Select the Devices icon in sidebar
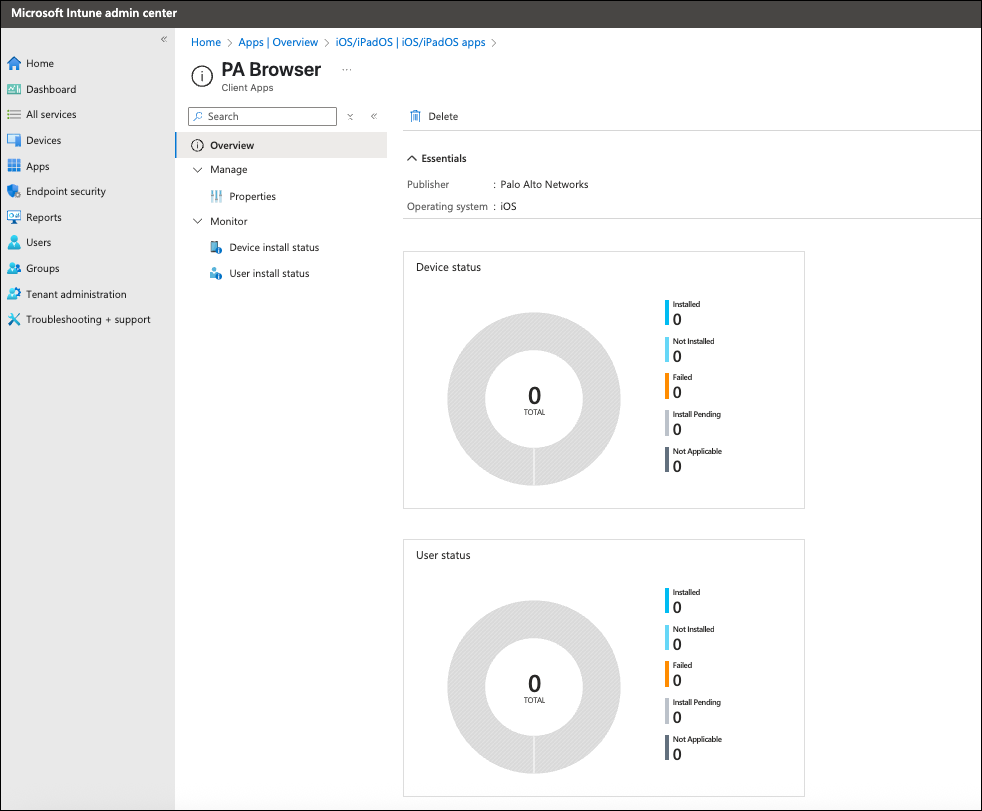Image resolution: width=982 pixels, height=811 pixels. tap(14, 141)
